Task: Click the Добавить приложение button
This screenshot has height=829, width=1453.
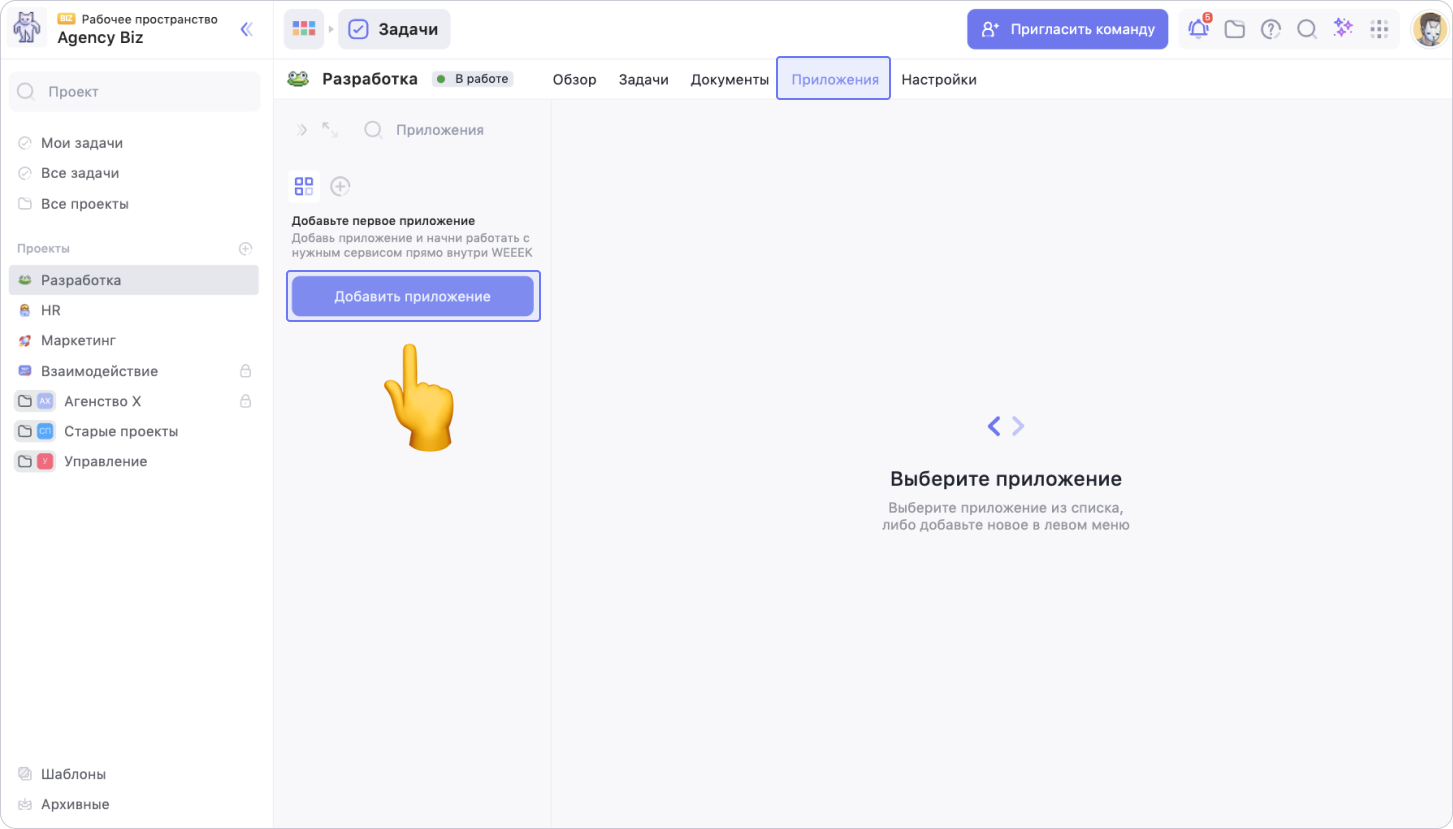Action: tap(412, 296)
